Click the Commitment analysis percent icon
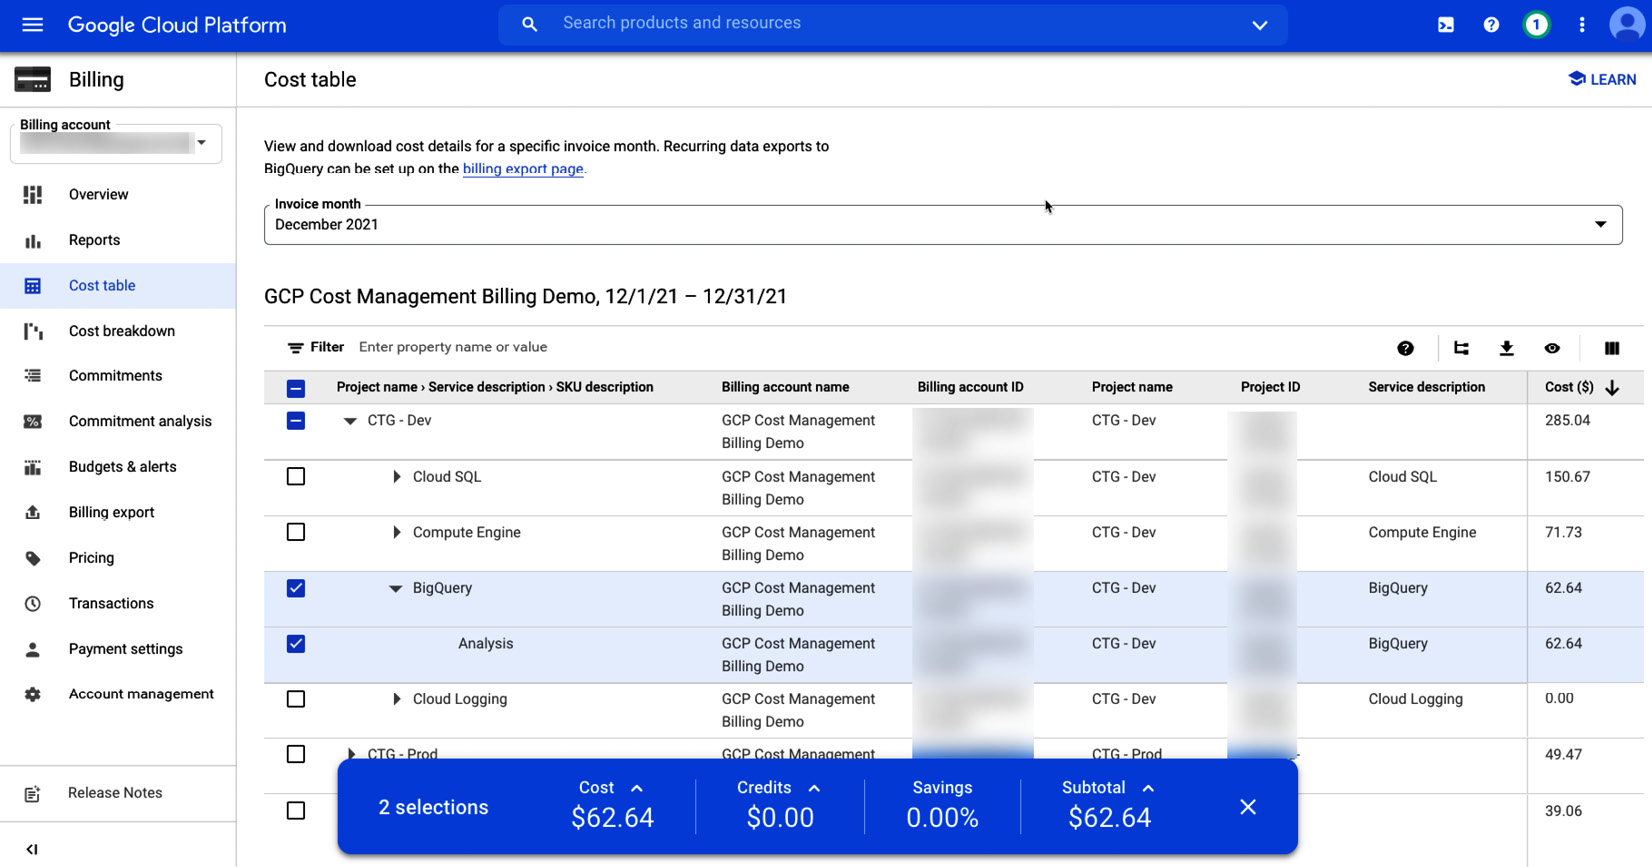 33,422
